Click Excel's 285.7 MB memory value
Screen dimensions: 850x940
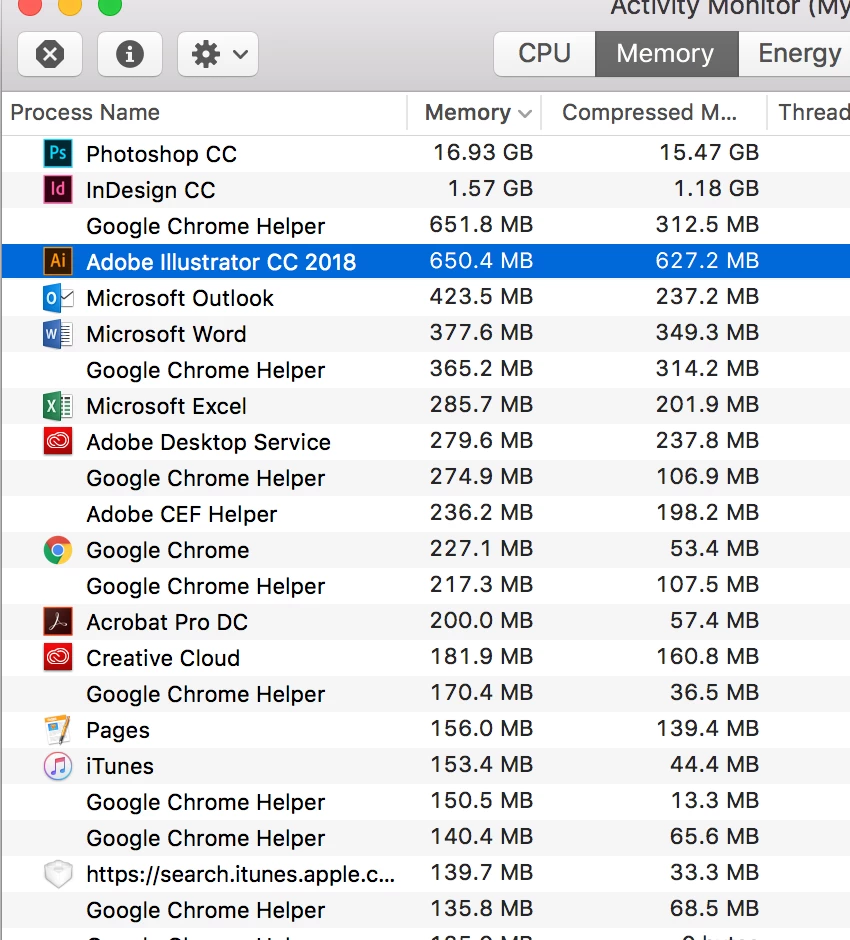pos(481,404)
